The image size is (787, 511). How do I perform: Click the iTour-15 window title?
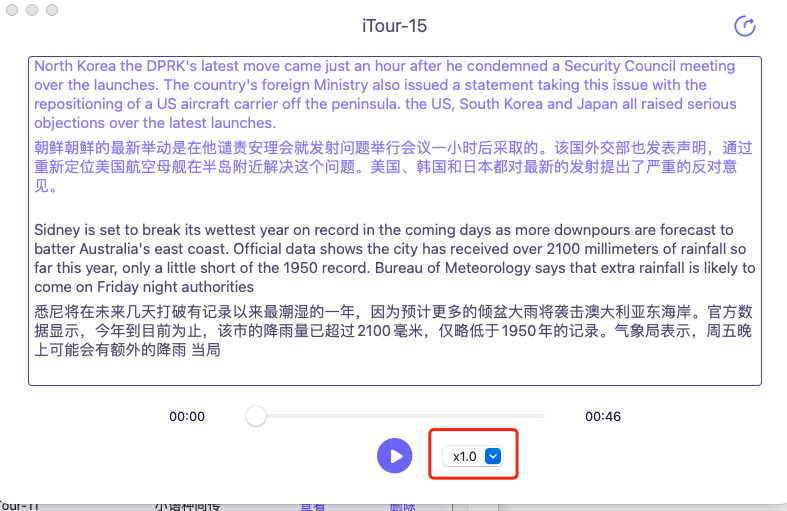click(393, 25)
